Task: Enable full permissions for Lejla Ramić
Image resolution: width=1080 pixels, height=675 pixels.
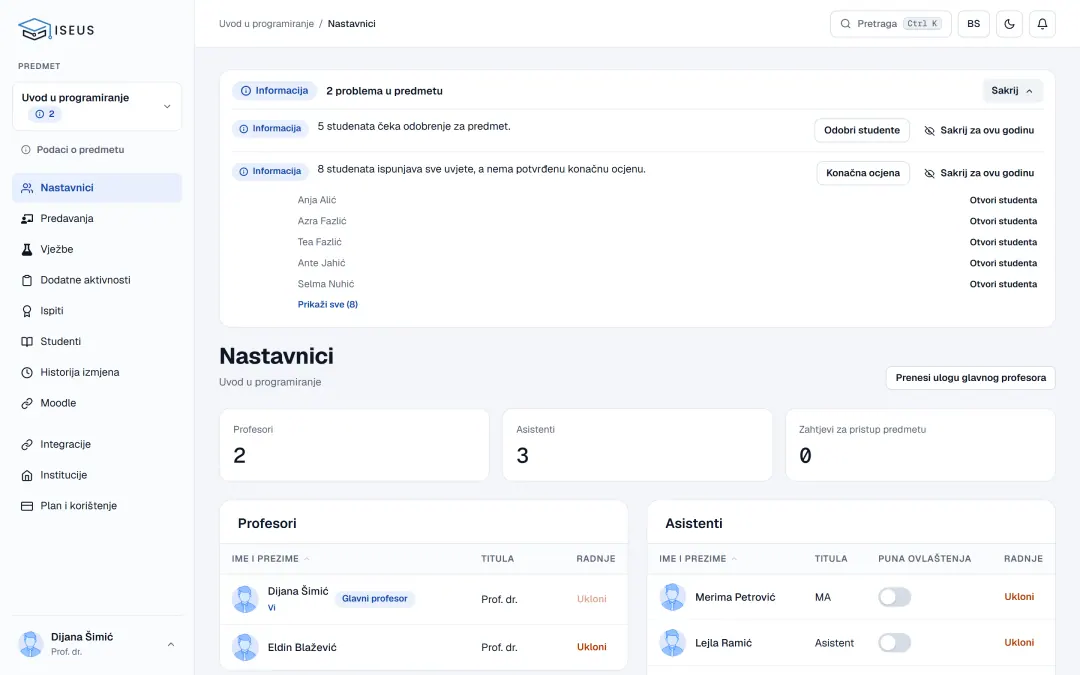Action: point(894,643)
